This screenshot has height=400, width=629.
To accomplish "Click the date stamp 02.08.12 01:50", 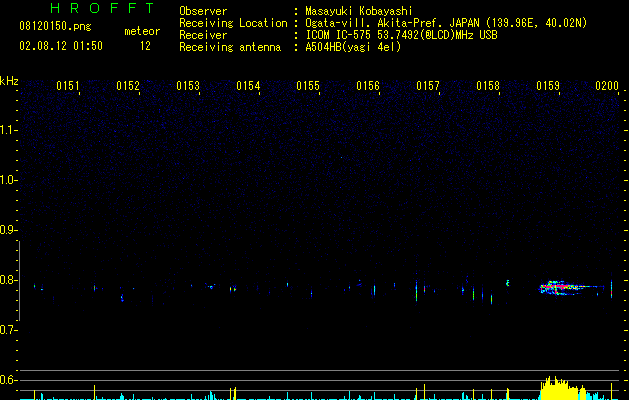I will click(x=61, y=46).
